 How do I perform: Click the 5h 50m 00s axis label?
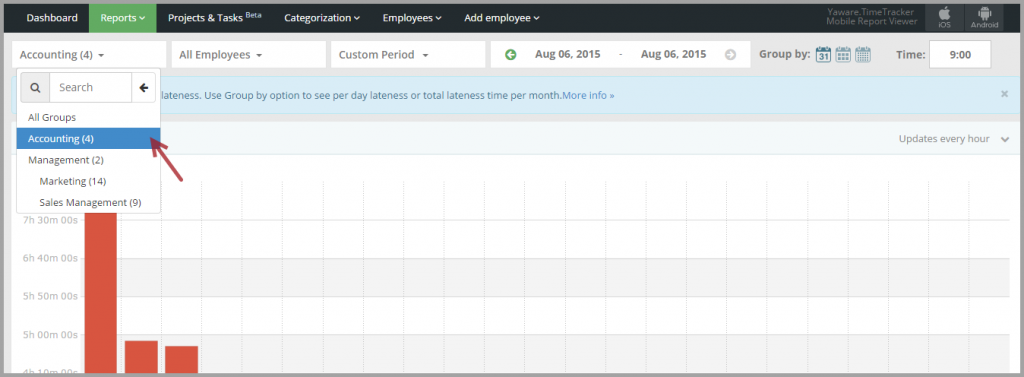coord(50,296)
